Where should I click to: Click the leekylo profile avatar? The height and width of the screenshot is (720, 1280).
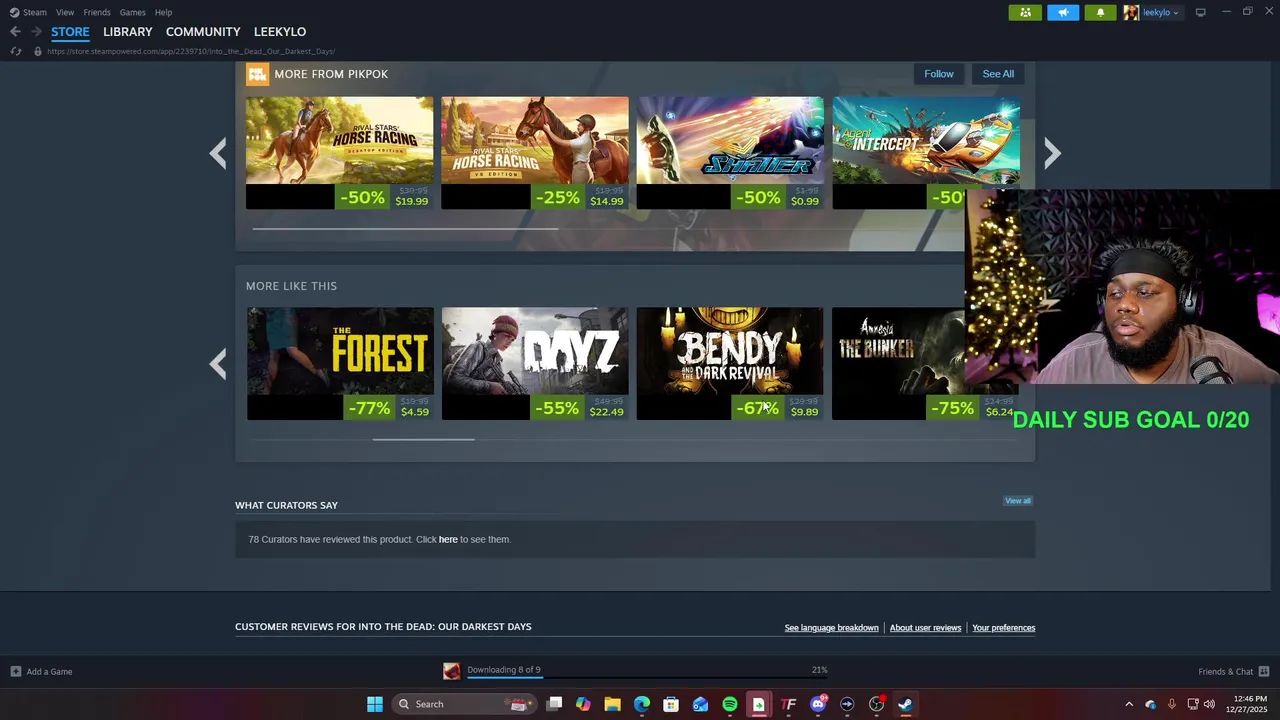pos(1131,12)
